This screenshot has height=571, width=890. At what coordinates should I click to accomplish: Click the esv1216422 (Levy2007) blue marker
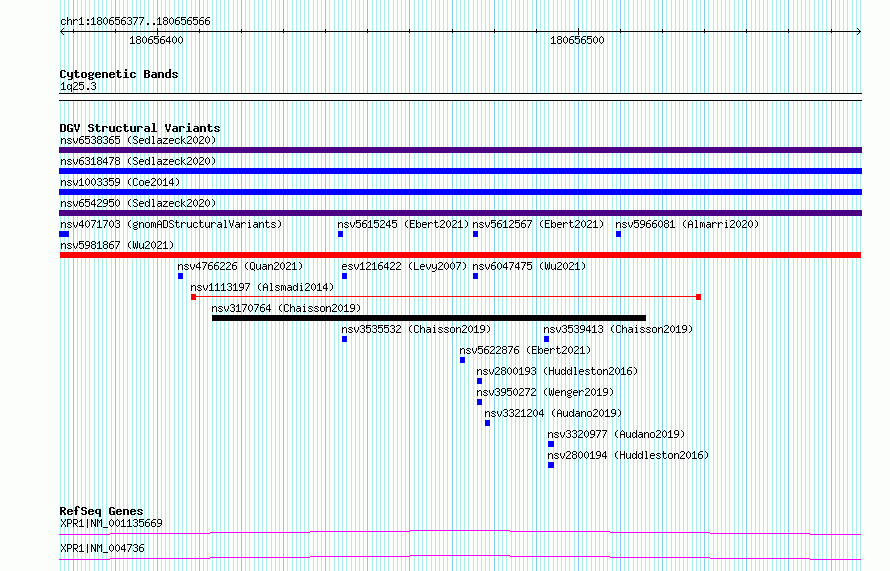pyautogui.click(x=345, y=276)
